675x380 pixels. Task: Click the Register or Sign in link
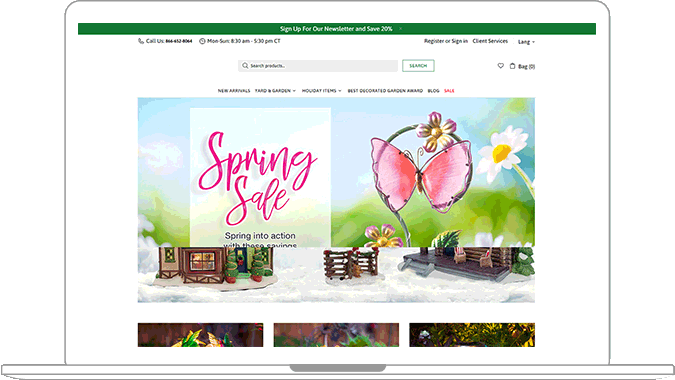(446, 41)
